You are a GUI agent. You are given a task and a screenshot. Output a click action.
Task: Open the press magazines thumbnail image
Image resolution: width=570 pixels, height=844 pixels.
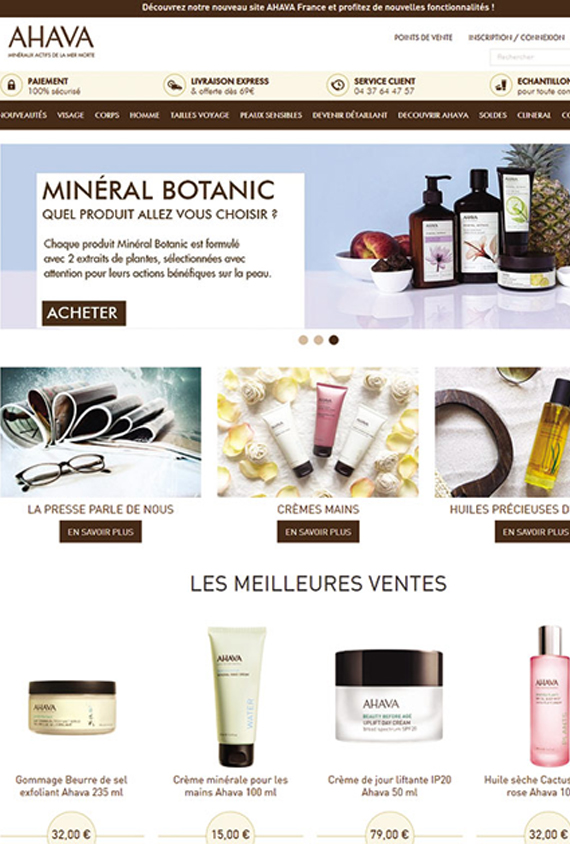pyautogui.click(x=101, y=432)
